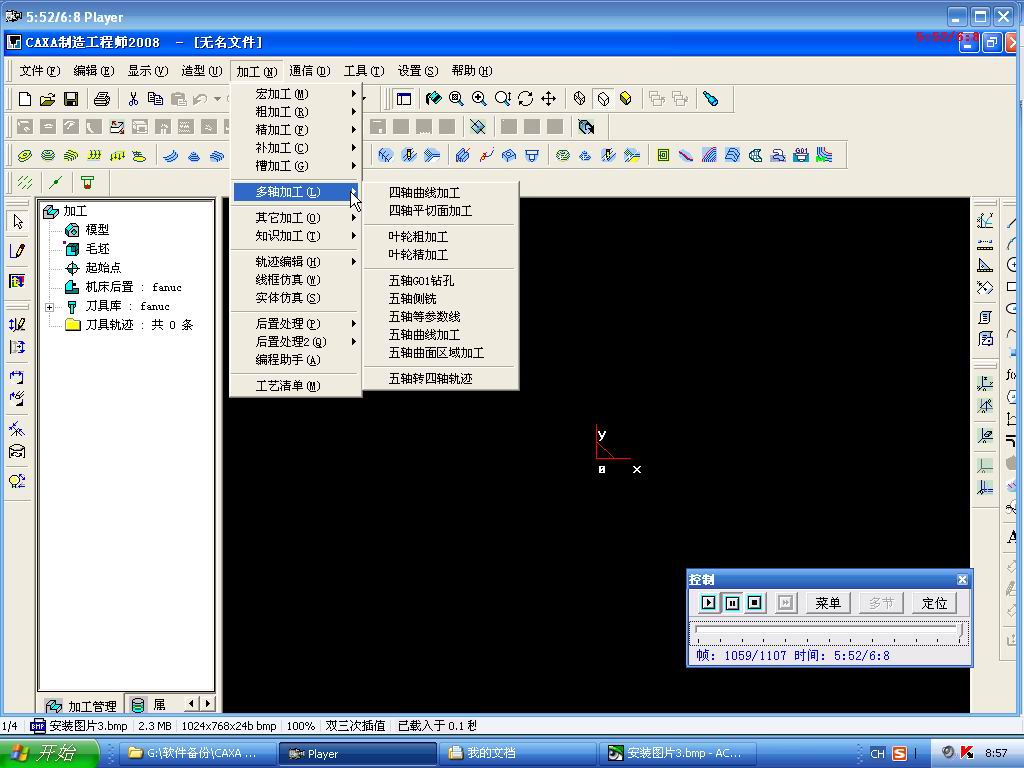This screenshot has width=1024, height=768.
Task: Click the Copy icon
Action: (x=155, y=99)
